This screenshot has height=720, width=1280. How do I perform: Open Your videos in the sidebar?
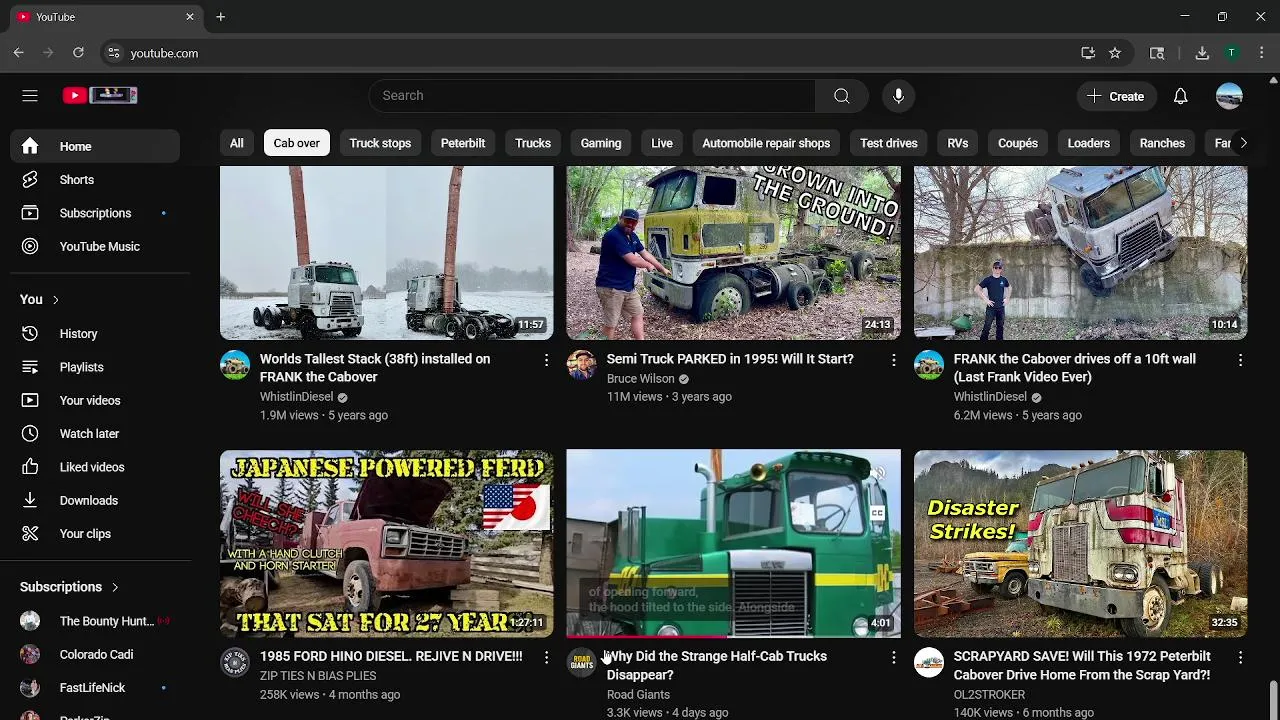tap(95, 400)
